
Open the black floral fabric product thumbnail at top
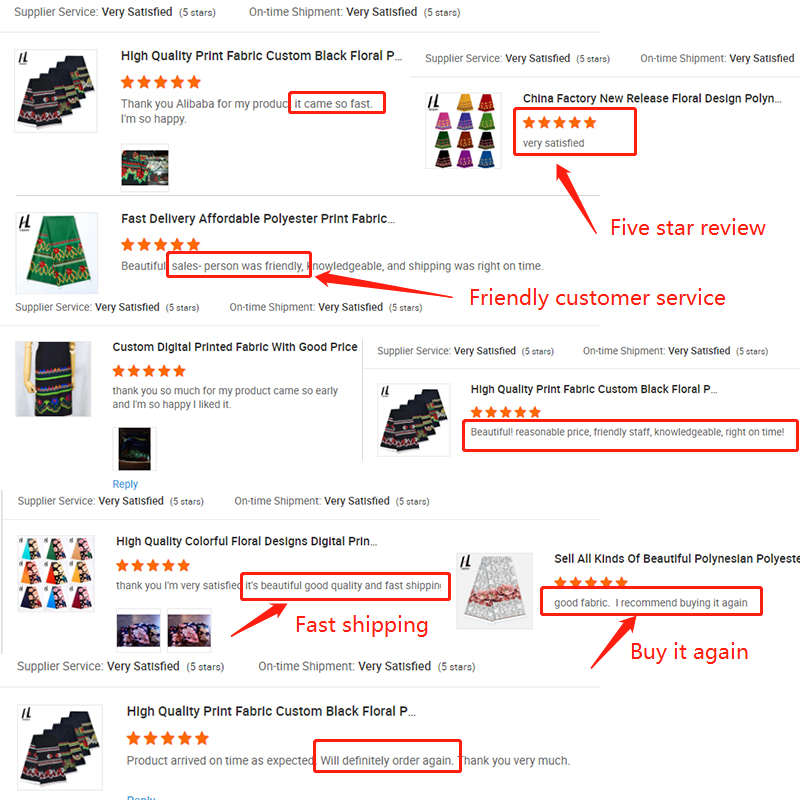(x=56, y=91)
